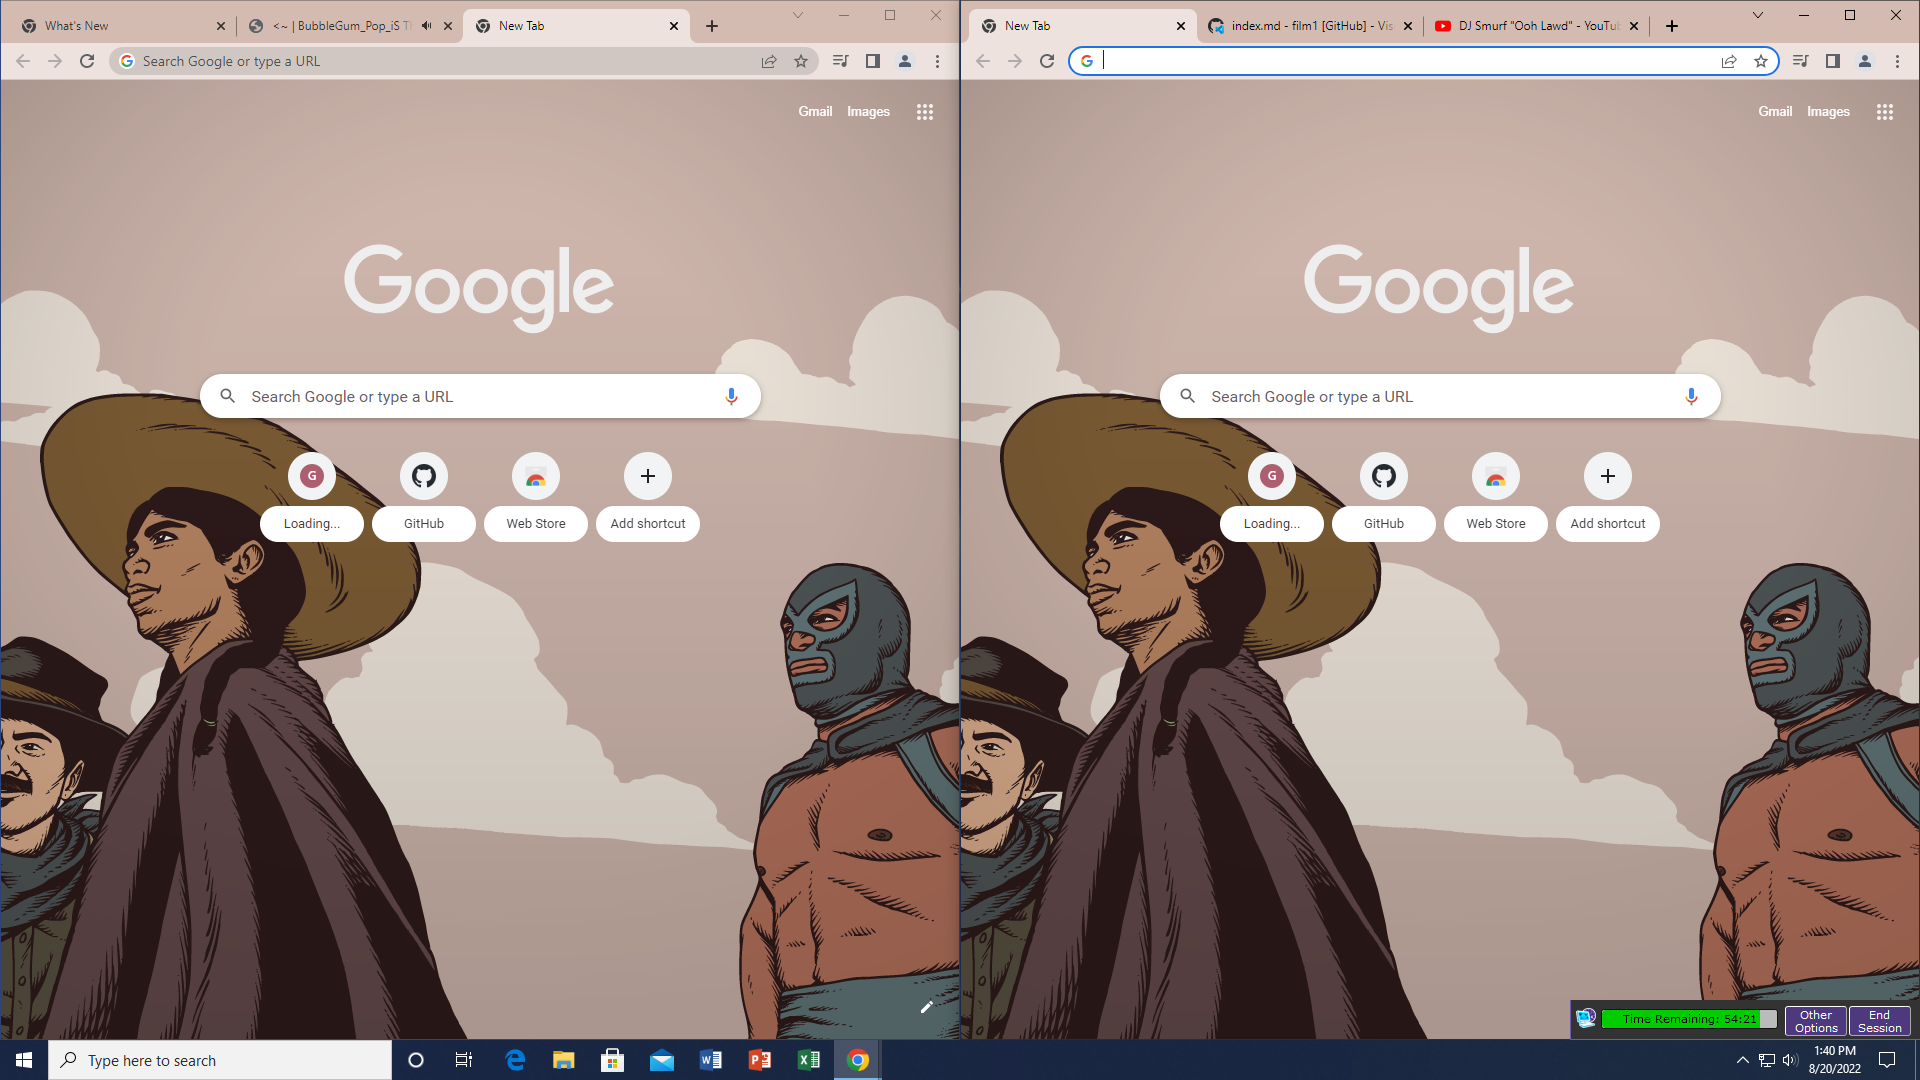
Task: Click Time Remaining progress bar
Action: point(1688,1019)
